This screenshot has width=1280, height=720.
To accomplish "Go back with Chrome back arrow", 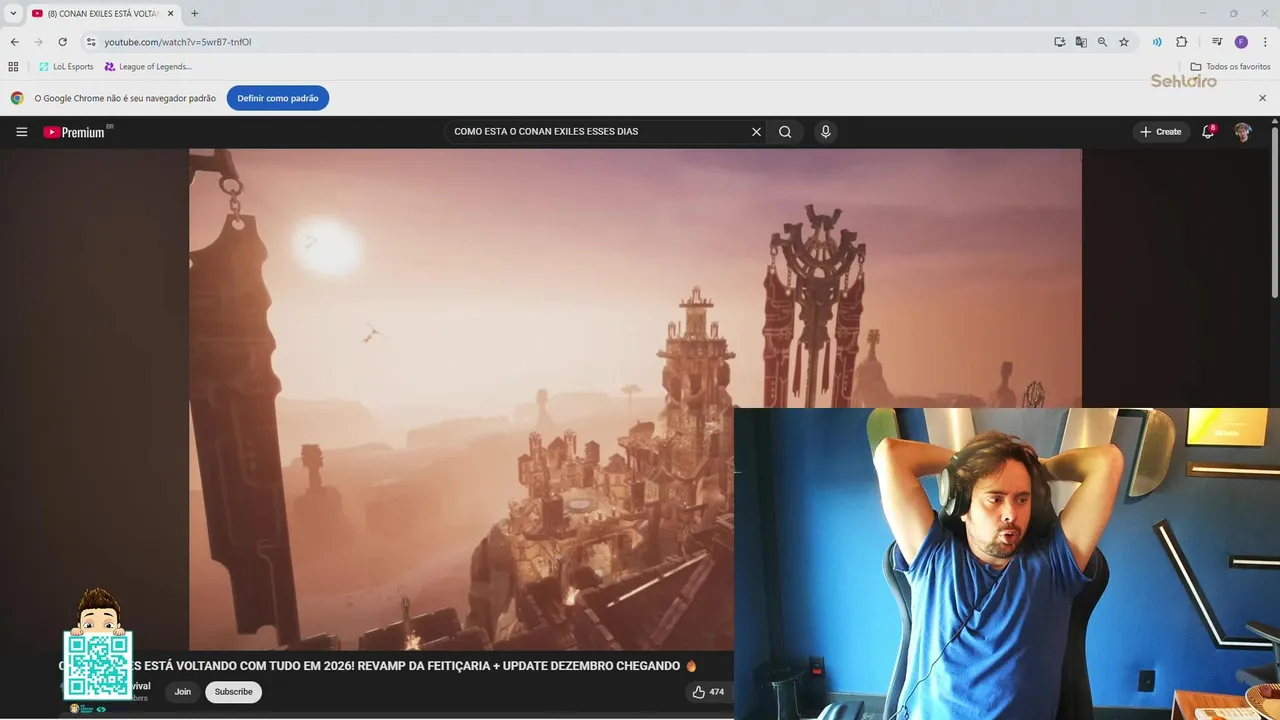I will tap(14, 42).
